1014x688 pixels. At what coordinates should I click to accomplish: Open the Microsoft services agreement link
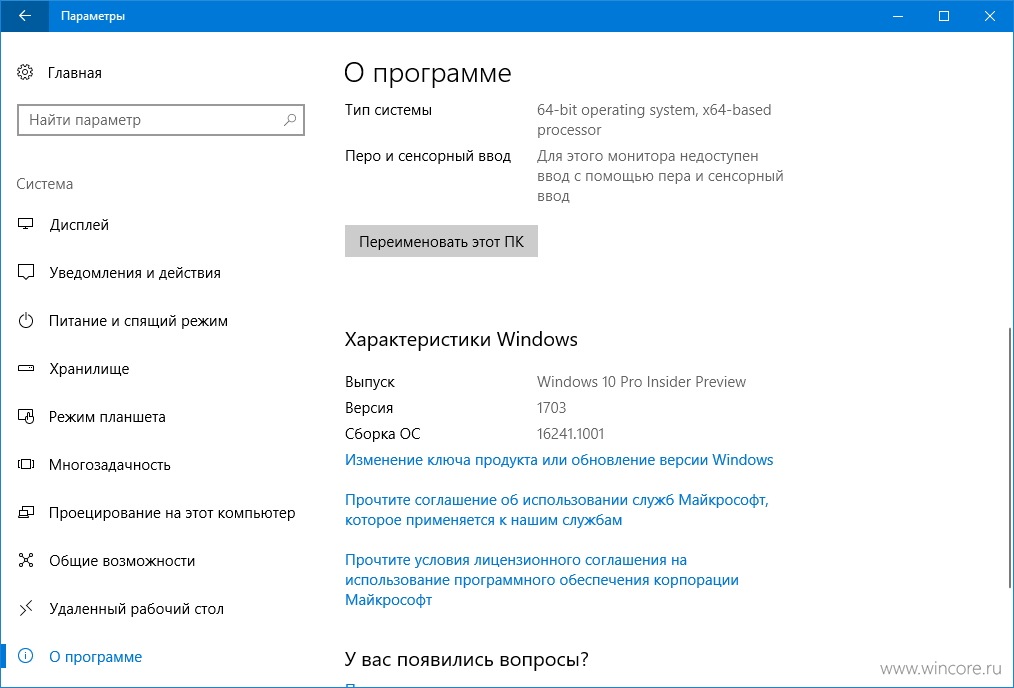(557, 510)
